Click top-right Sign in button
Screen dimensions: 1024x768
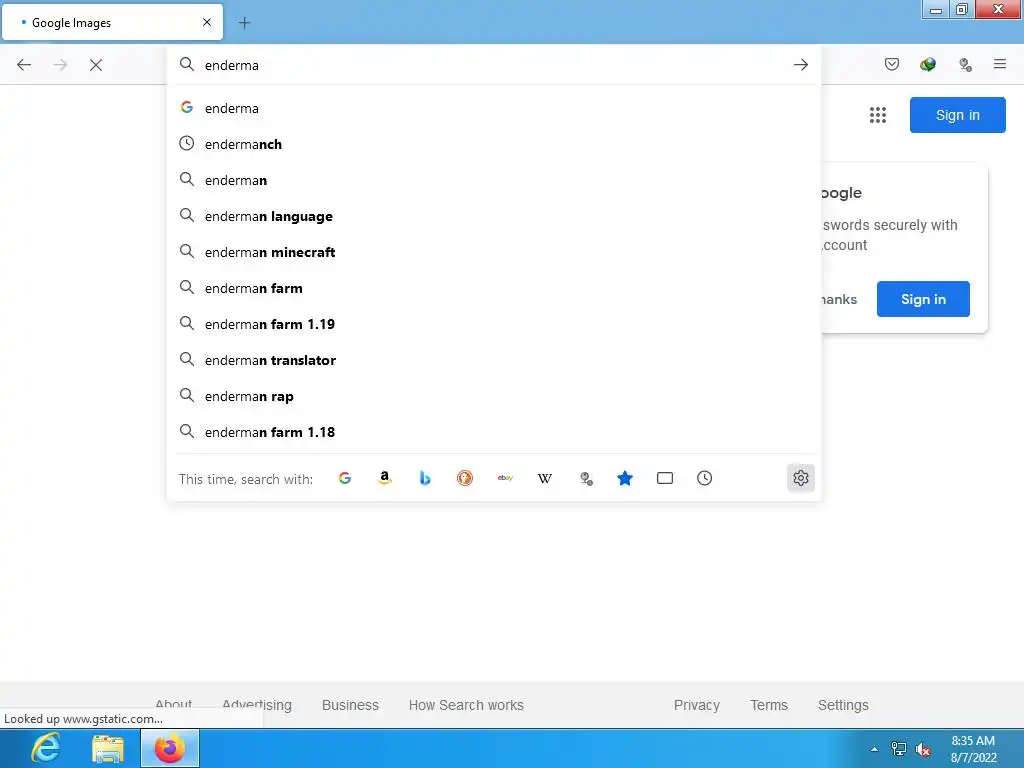click(957, 115)
